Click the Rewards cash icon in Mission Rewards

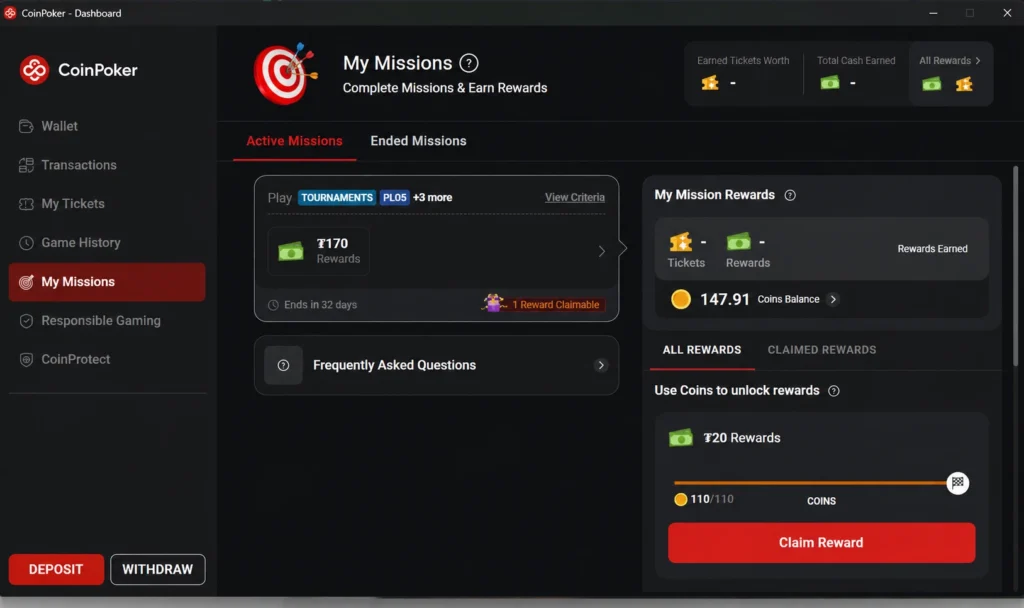[739, 242]
